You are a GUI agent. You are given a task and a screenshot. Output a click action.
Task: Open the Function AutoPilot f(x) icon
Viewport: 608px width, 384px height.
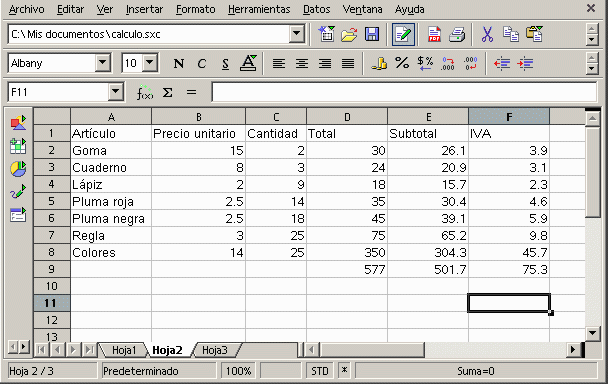[145, 92]
